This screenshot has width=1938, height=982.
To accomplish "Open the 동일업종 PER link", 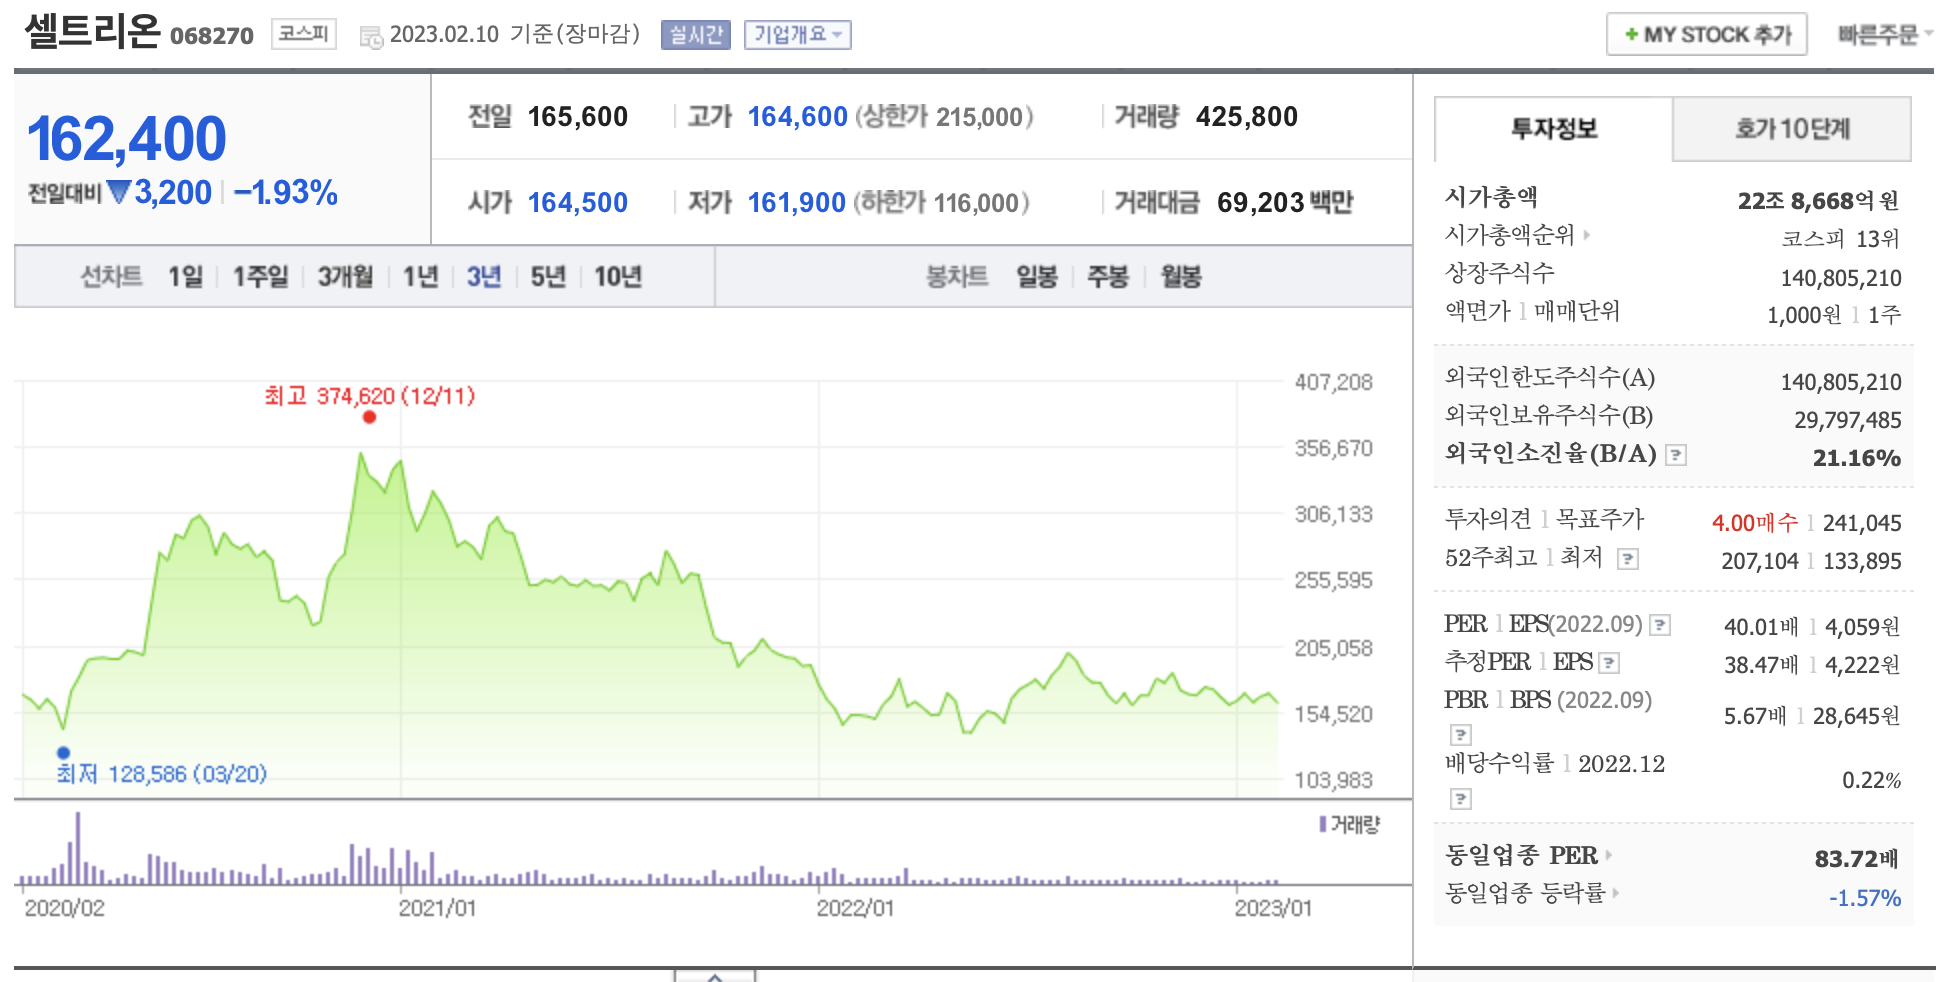I will point(1527,856).
